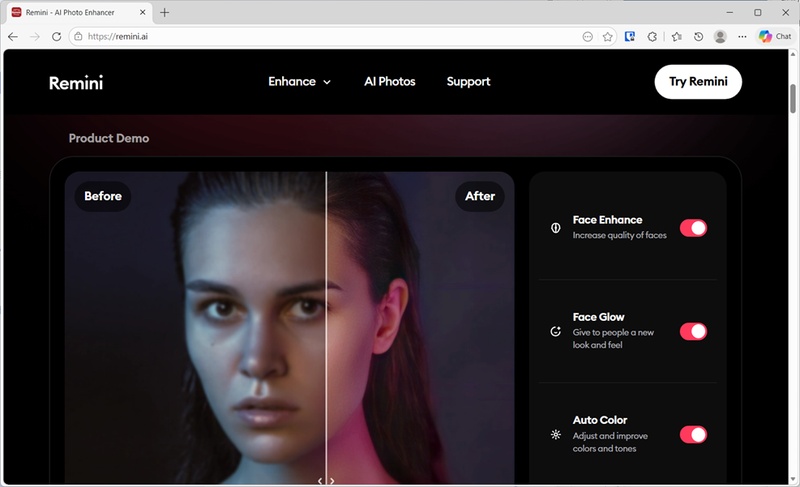Go back using the browser back arrow
Viewport: 800px width, 487px height.
(x=13, y=36)
